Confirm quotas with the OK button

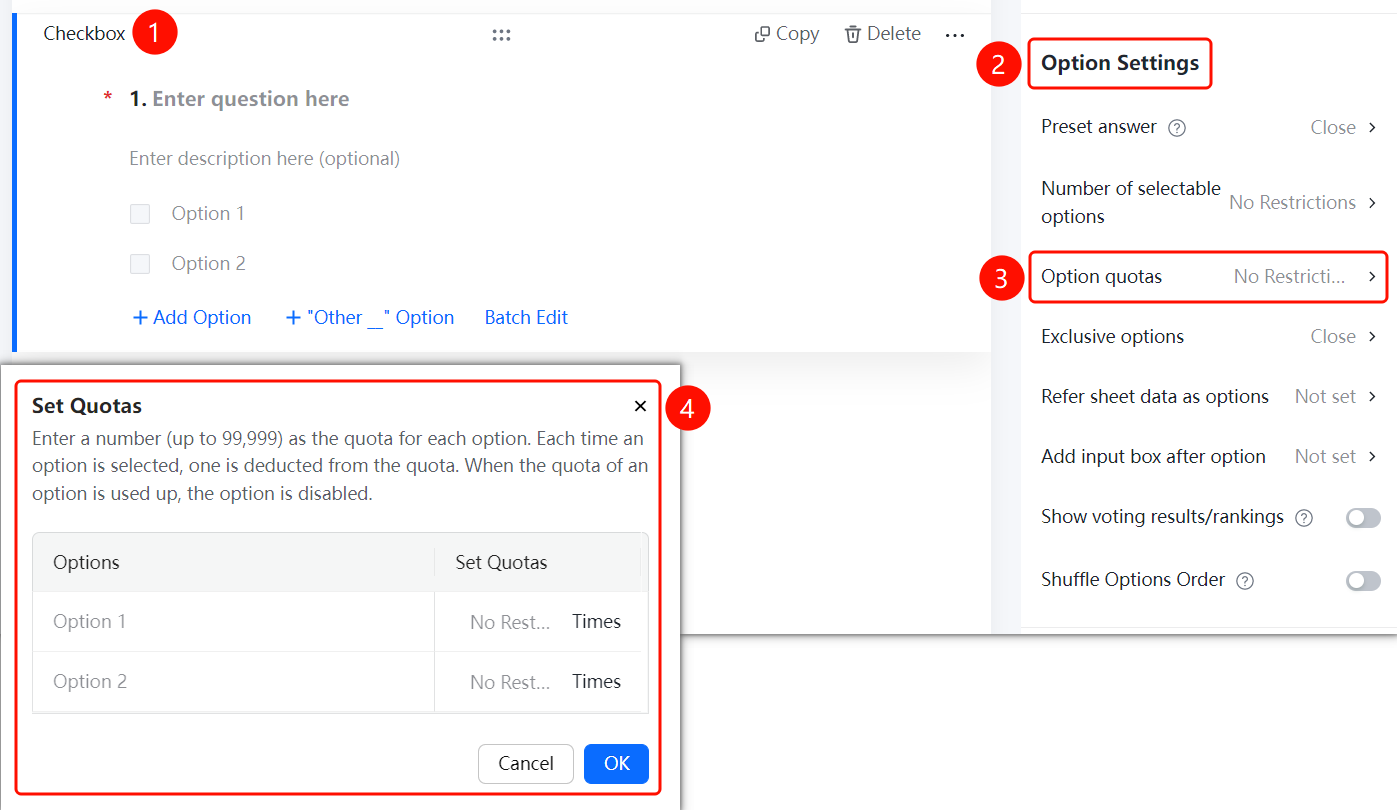(616, 764)
